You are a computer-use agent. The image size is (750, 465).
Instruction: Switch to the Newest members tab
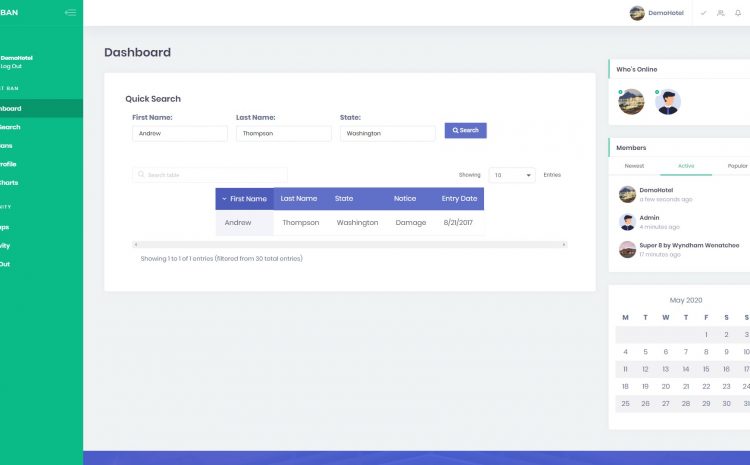(x=634, y=166)
